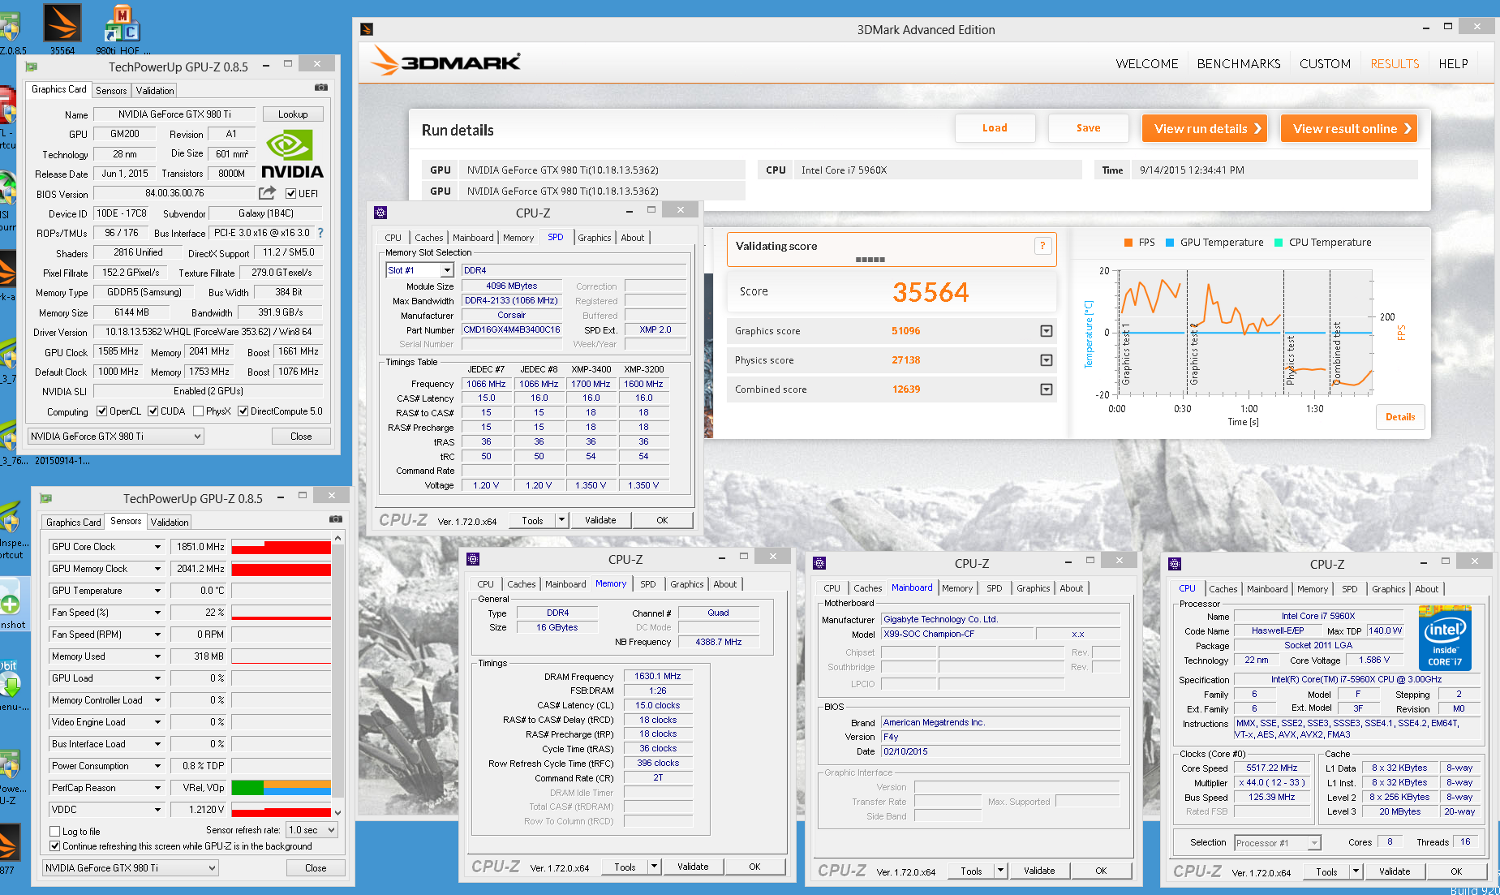Click the camera icon in GPU-Z Sensors window
The height and width of the screenshot is (895, 1500).
pyautogui.click(x=335, y=519)
